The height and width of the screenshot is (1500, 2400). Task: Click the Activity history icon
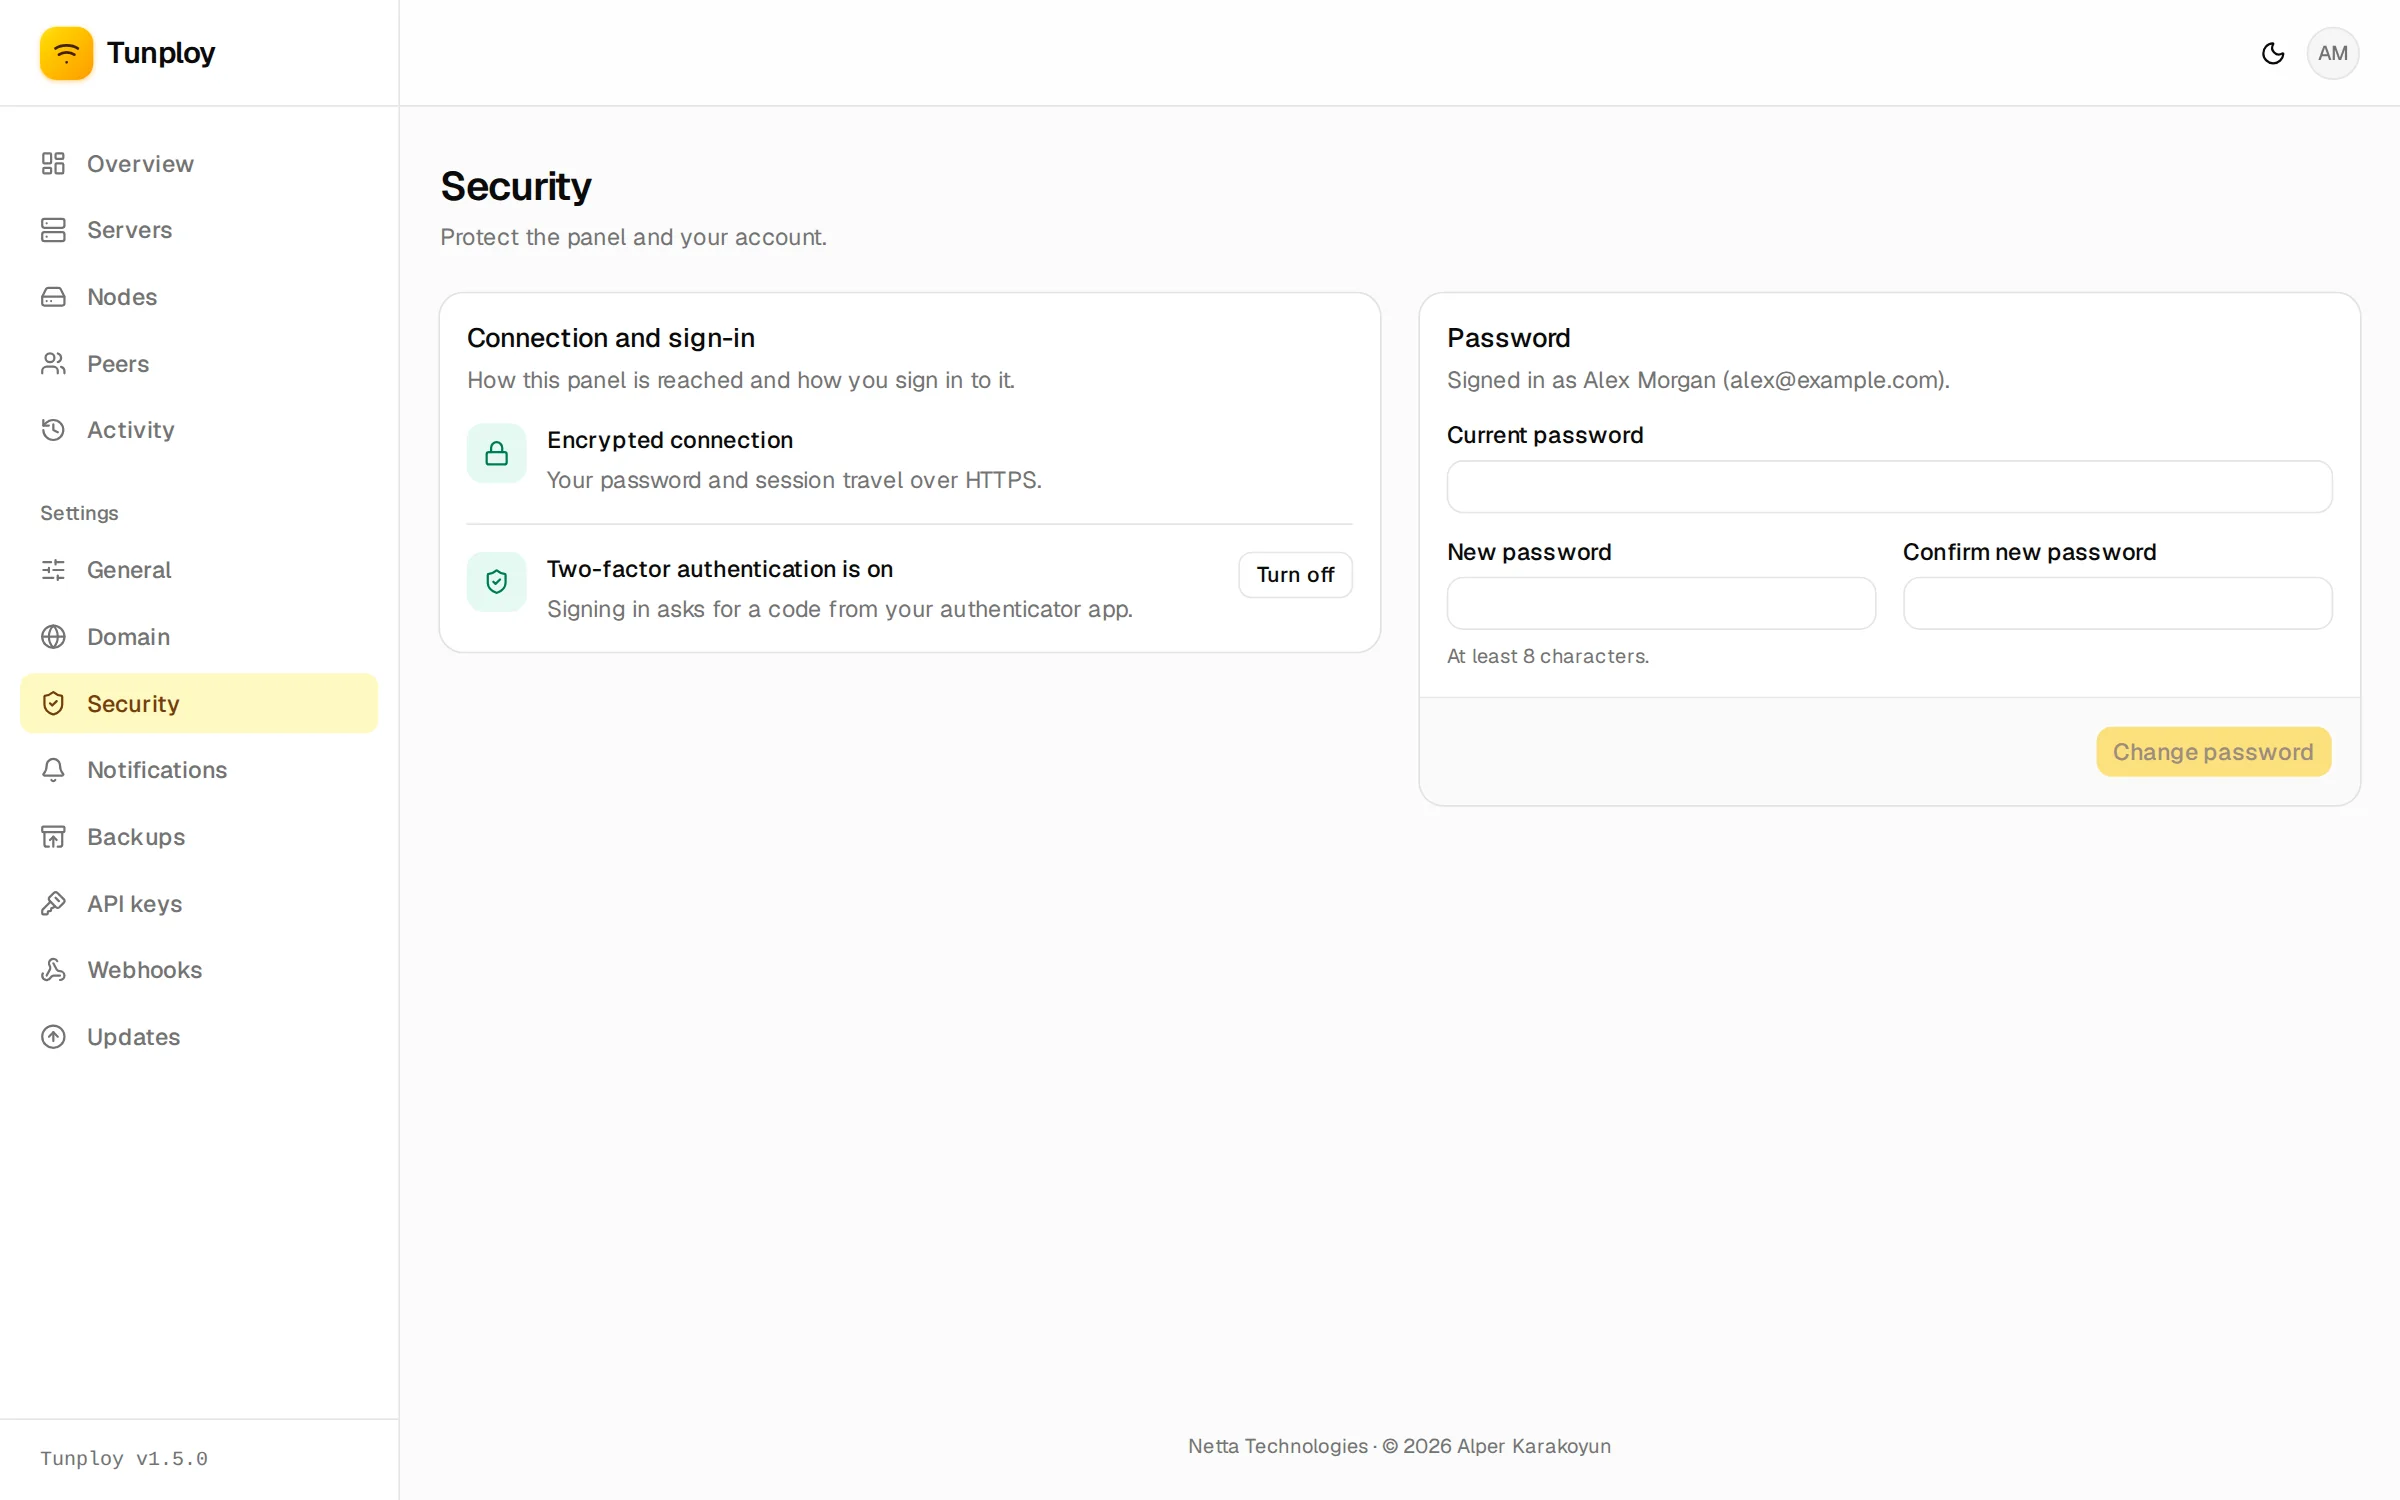point(53,430)
